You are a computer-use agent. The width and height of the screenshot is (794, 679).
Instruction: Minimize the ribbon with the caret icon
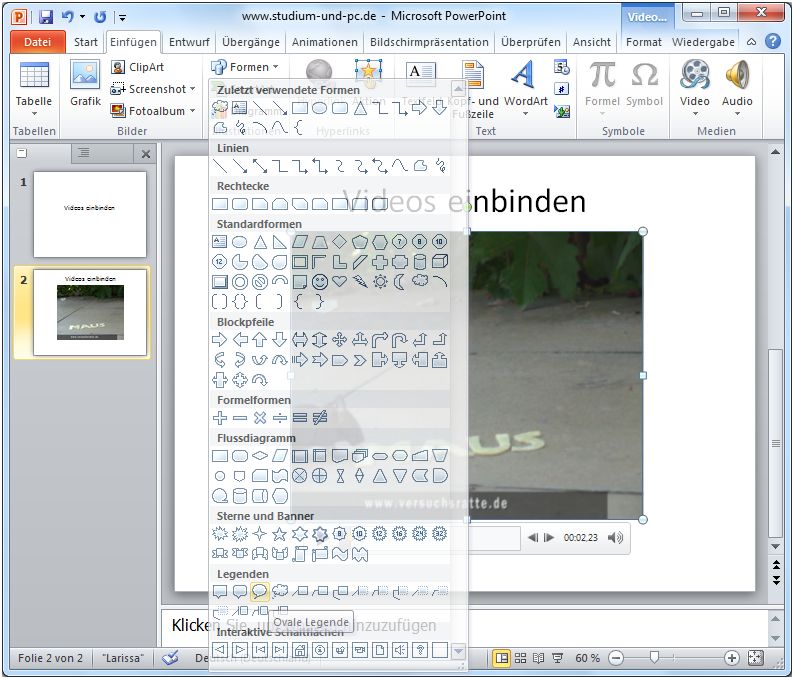tap(751, 42)
